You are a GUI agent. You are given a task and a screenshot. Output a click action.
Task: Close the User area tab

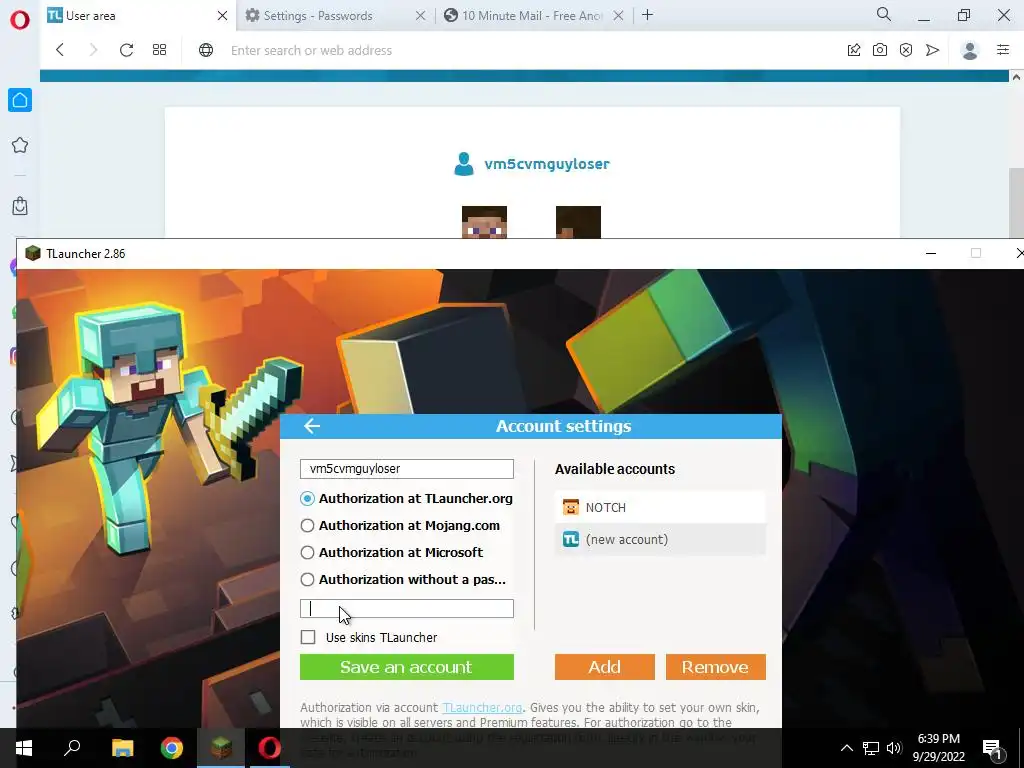point(222,16)
